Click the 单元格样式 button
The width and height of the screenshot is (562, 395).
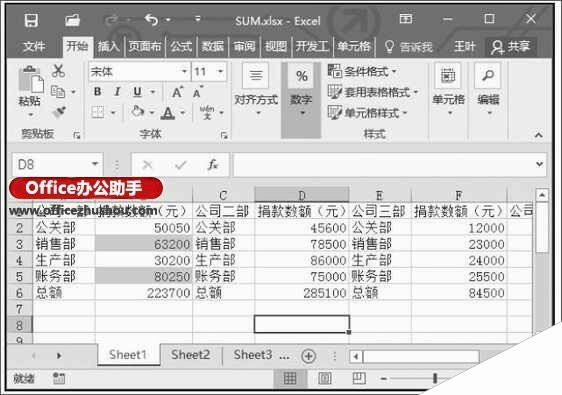click(x=368, y=113)
